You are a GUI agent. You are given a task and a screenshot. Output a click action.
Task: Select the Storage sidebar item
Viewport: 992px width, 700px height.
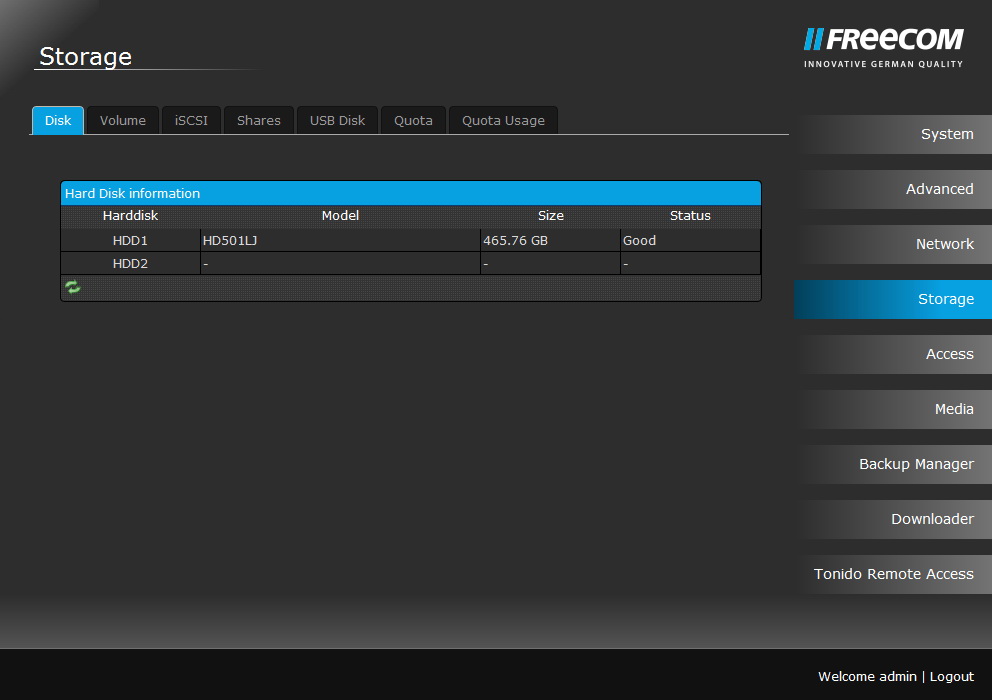893,299
